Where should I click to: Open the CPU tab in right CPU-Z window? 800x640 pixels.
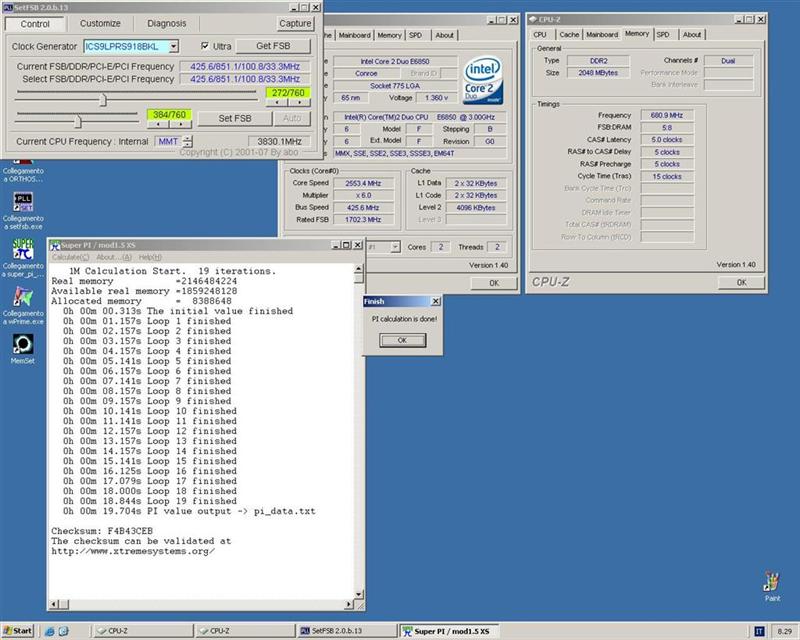click(540, 35)
